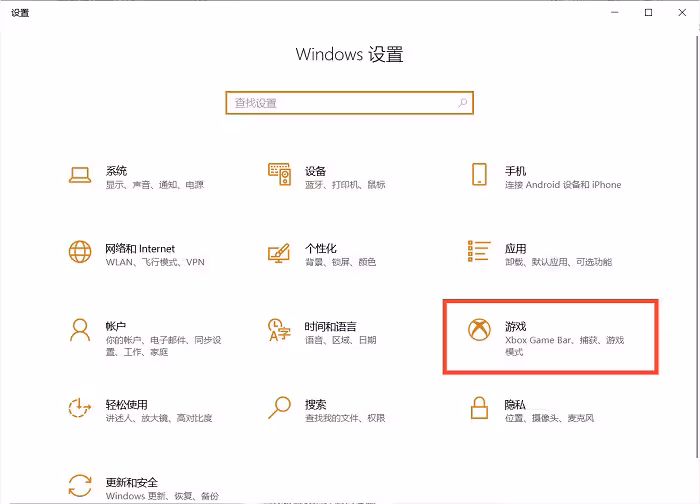Click the 位置、摄像头、麦克风 description
Screen dimensions: 700x504
pyautogui.click(x=550, y=418)
